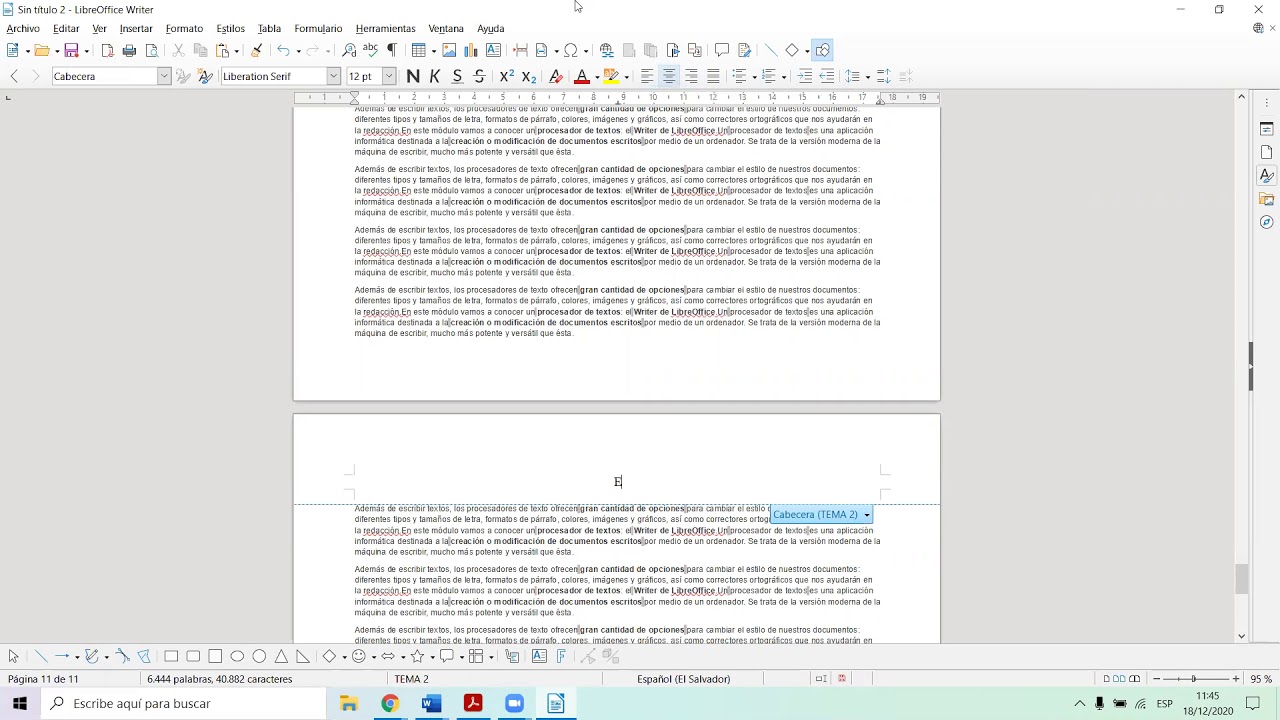1280x720 pixels.
Task: Expand the line spacing dropdown arrow
Action: pos(867,77)
